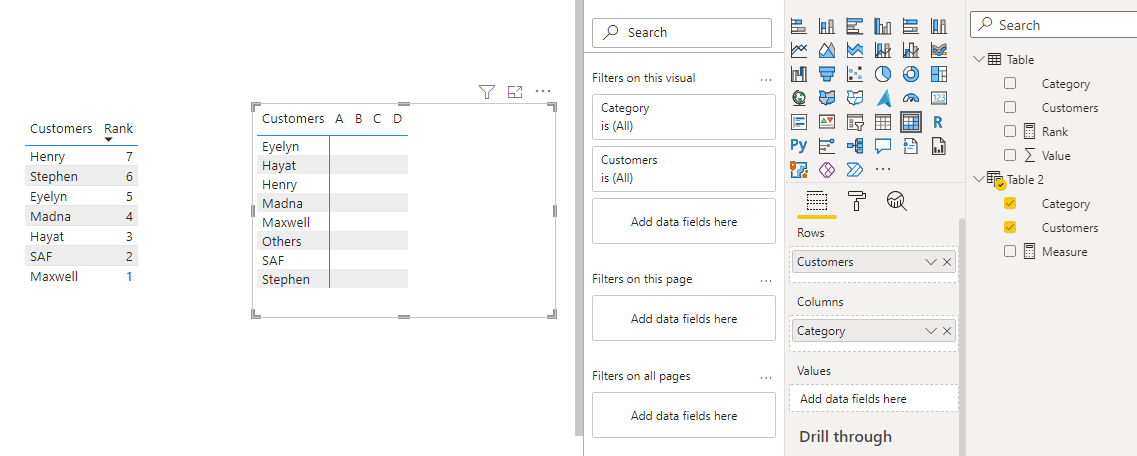Viewport: 1137px width, 456px height.
Task: Open dropdown arrow of Customers in Rows
Action: 931,262
